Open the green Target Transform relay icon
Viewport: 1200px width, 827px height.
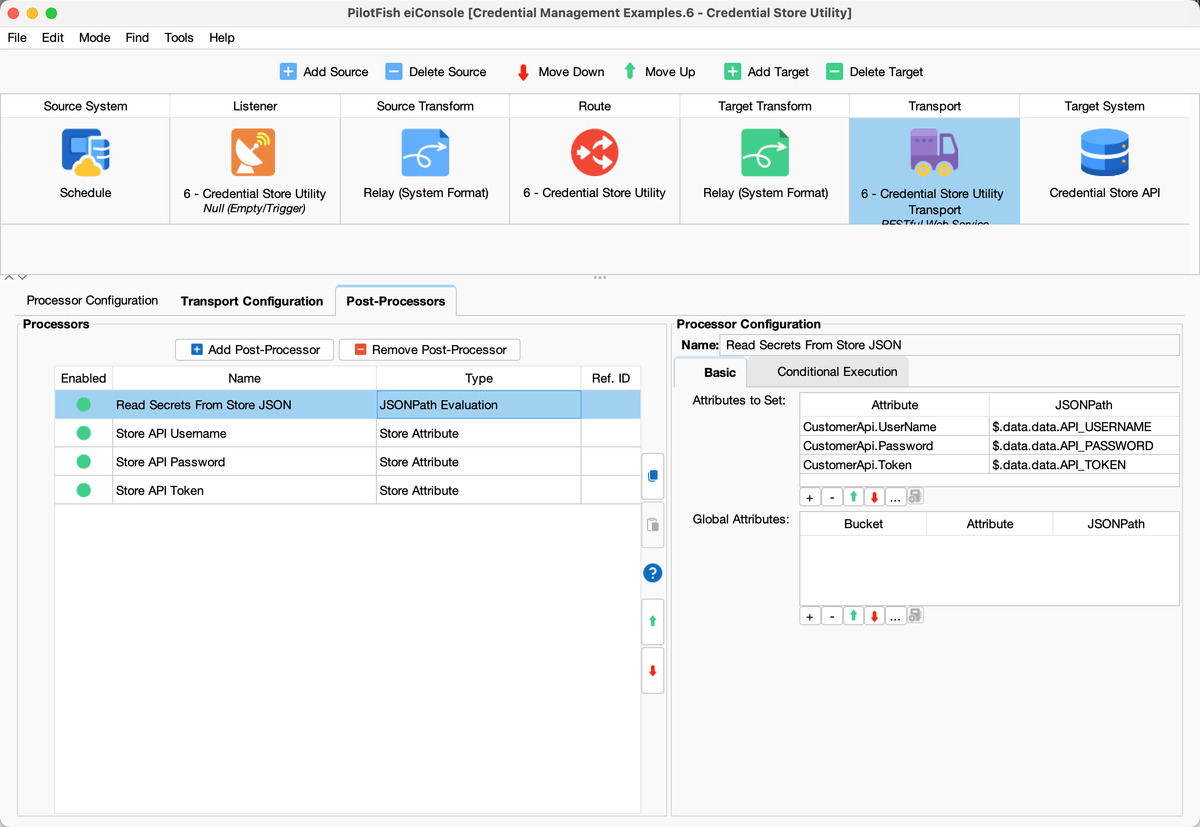tap(765, 153)
